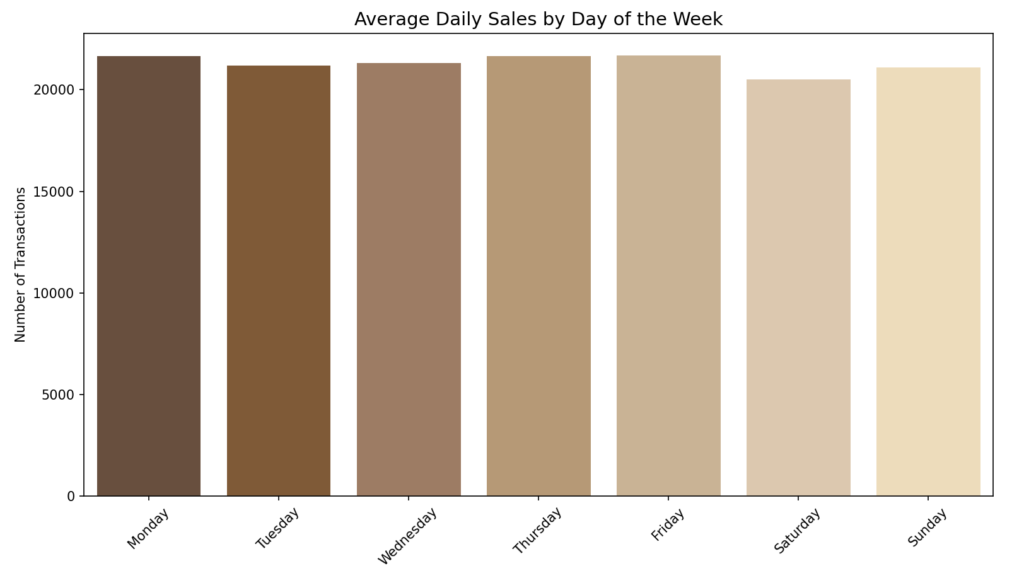This screenshot has width=1024, height=566.
Task: Click the 'Monday' x-axis label
Action: coord(148,528)
